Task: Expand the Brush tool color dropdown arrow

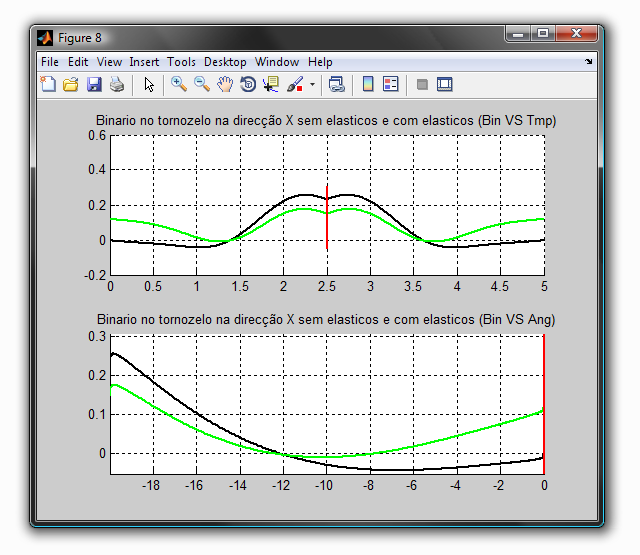Action: (312, 85)
